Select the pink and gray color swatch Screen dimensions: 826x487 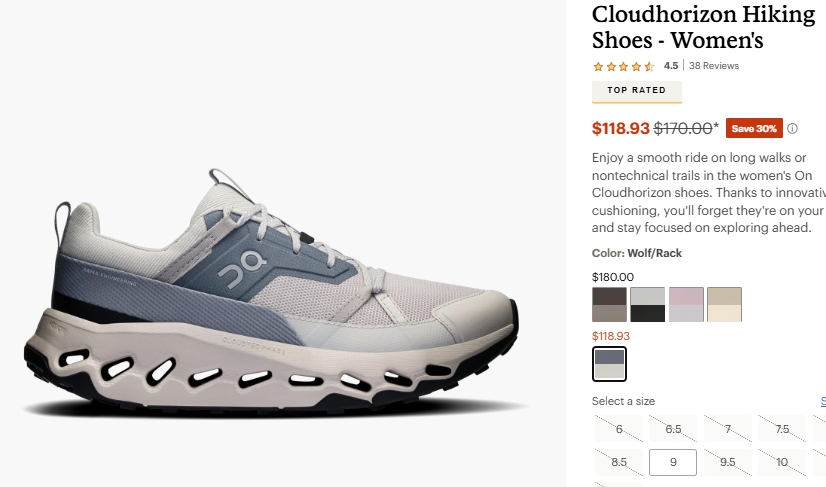click(686, 305)
